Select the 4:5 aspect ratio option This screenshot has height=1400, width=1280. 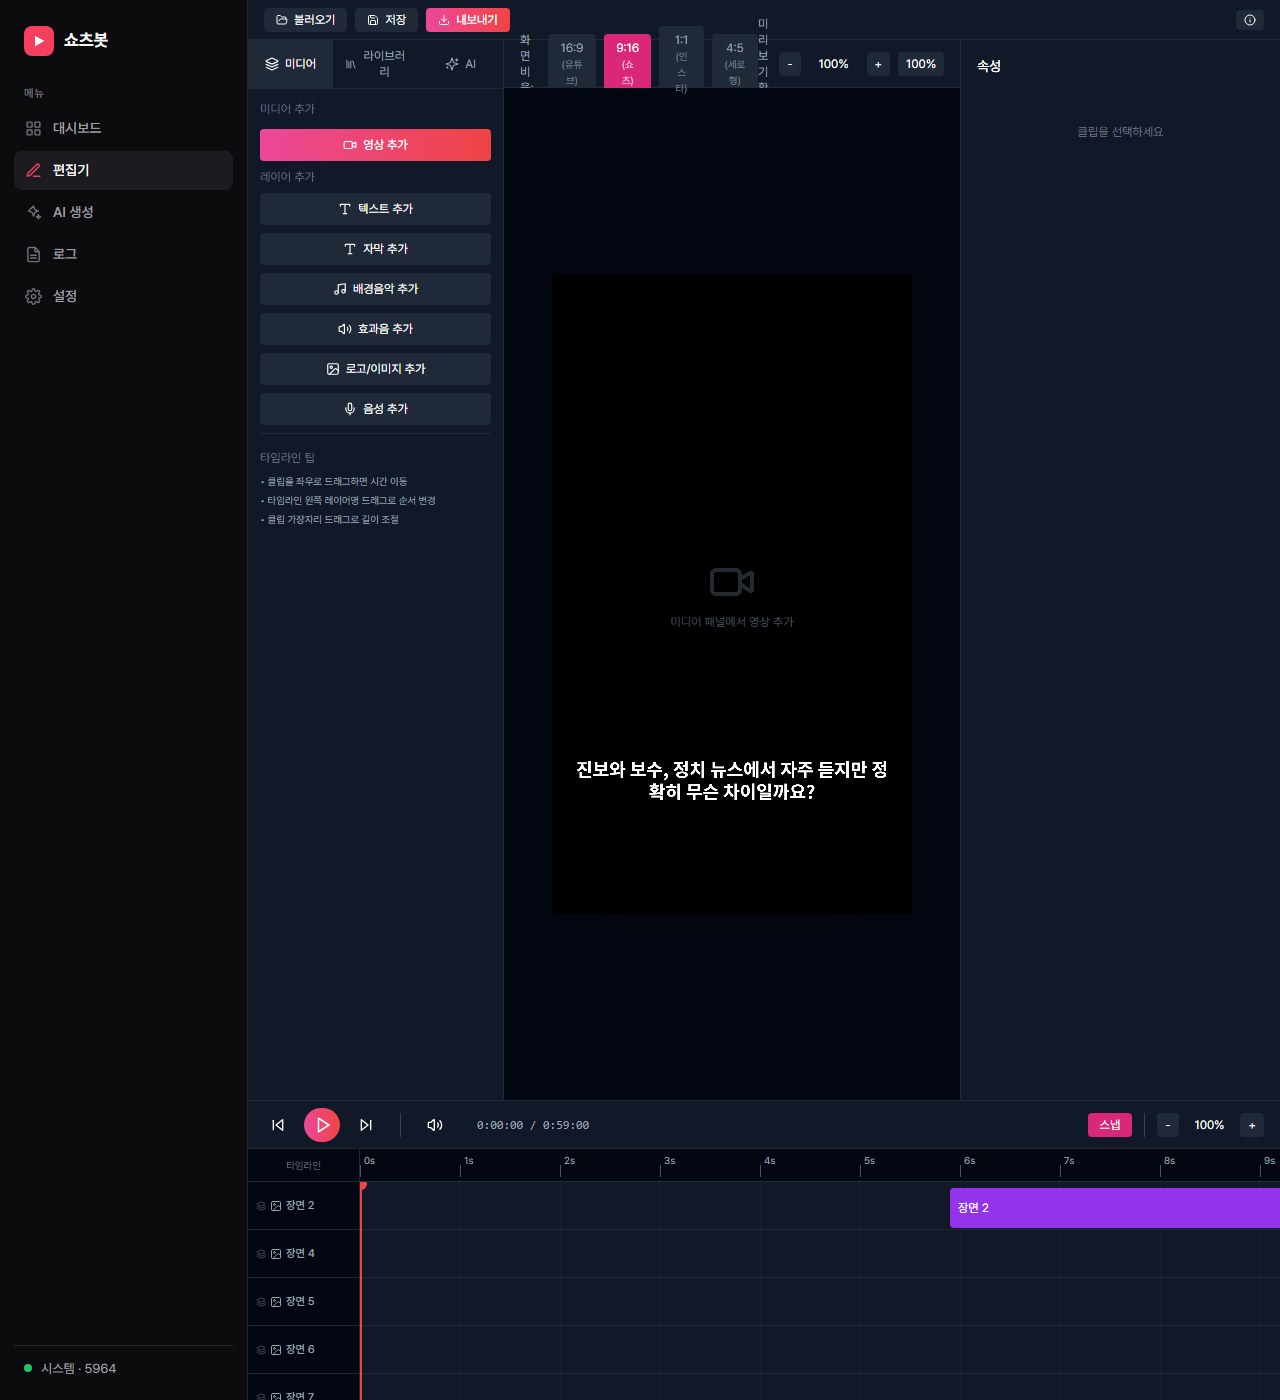pyautogui.click(x=735, y=62)
